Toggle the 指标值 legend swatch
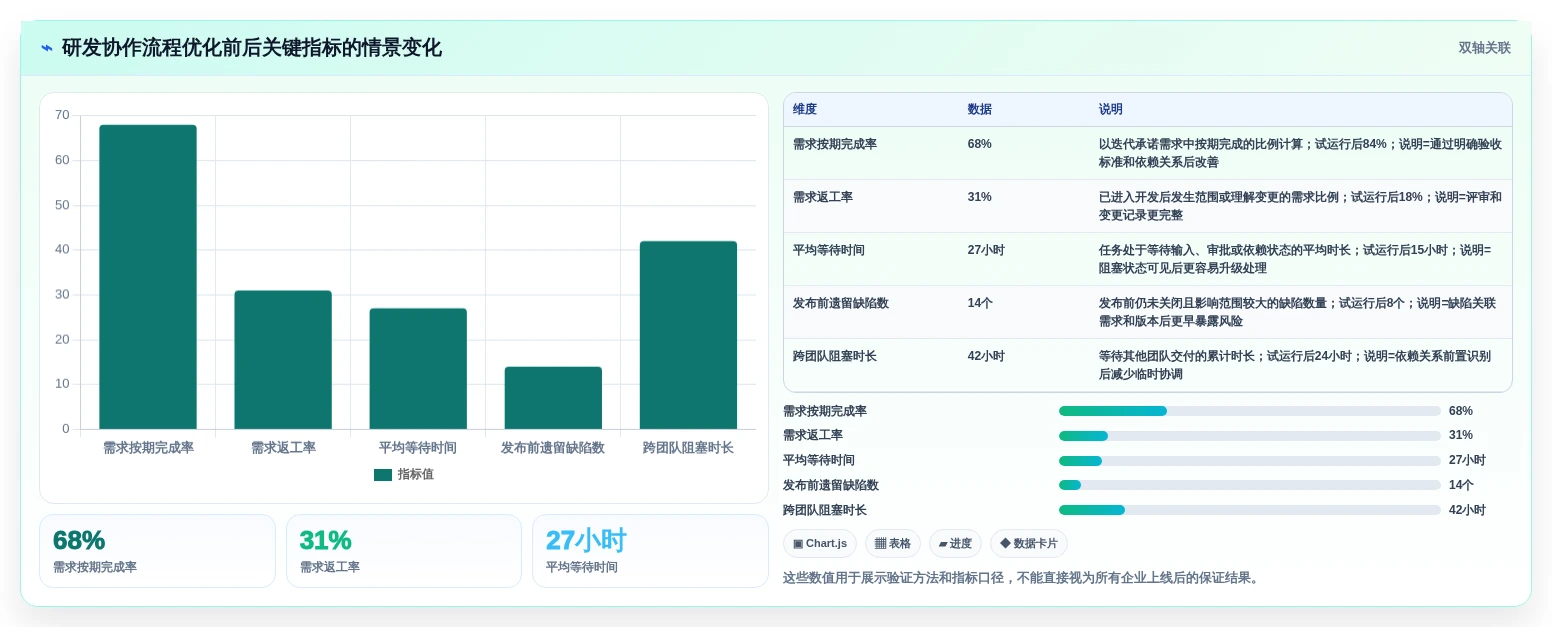The height and width of the screenshot is (627, 1552). (383, 475)
